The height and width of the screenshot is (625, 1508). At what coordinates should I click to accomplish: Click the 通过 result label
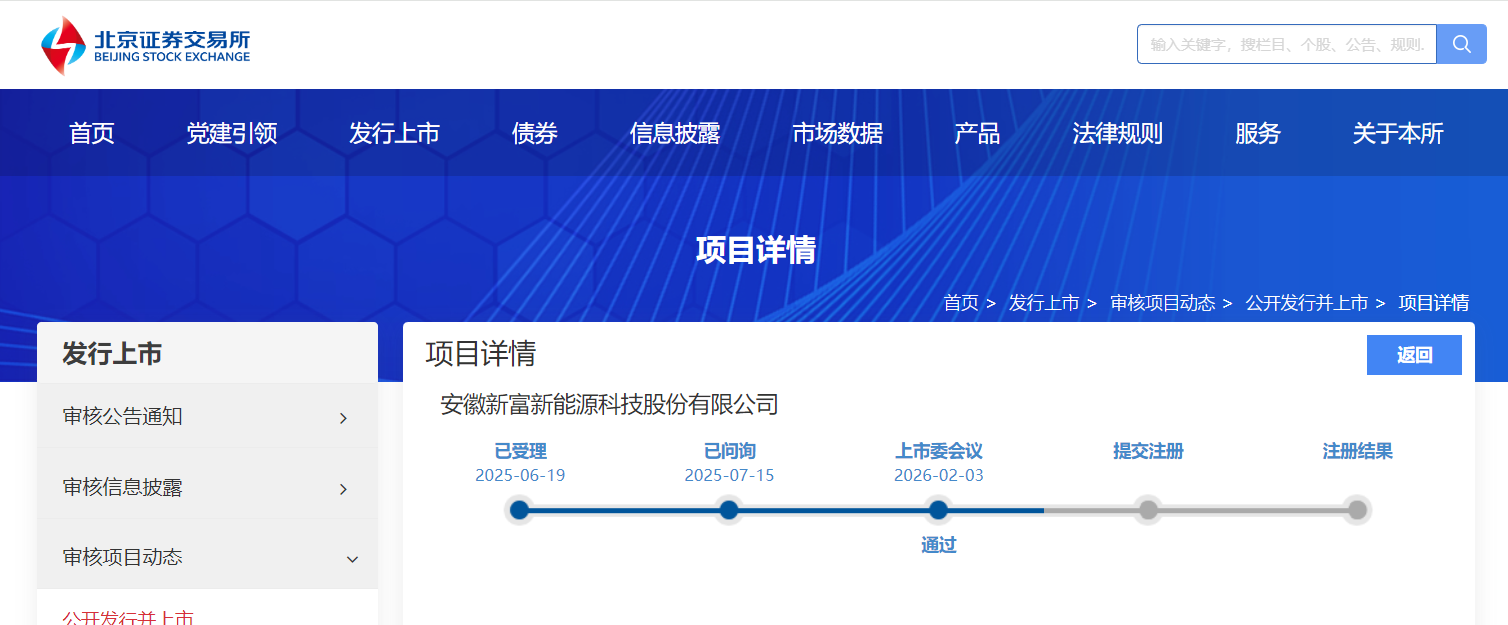pos(939,545)
